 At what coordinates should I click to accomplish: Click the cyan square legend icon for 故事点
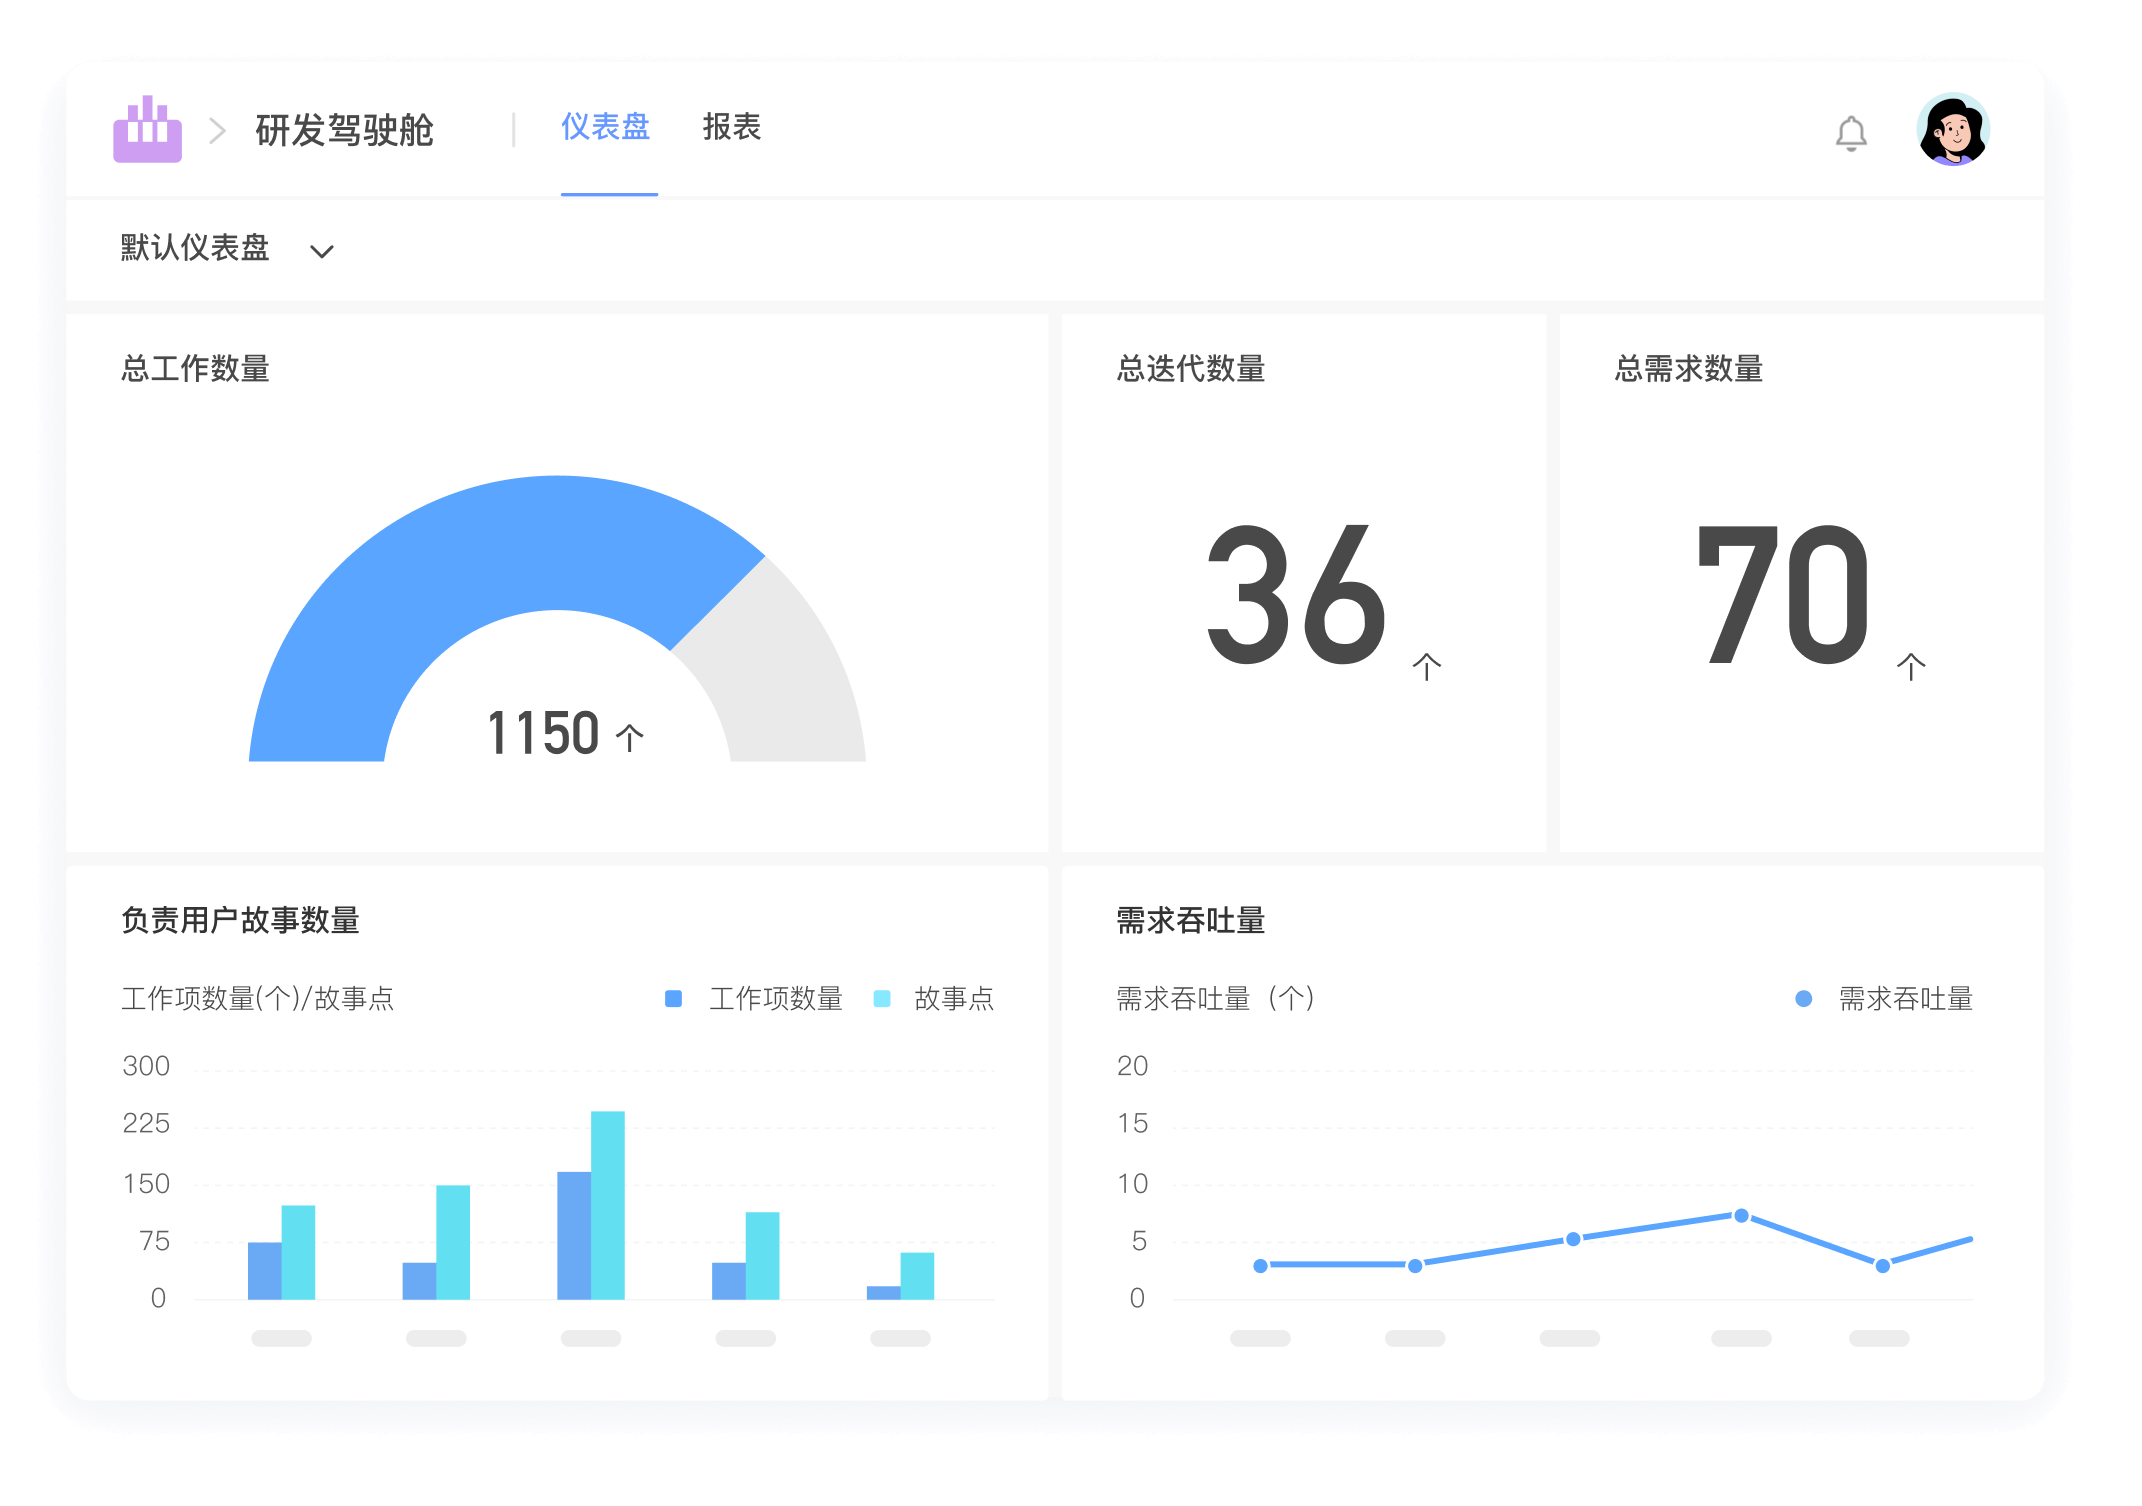879,997
